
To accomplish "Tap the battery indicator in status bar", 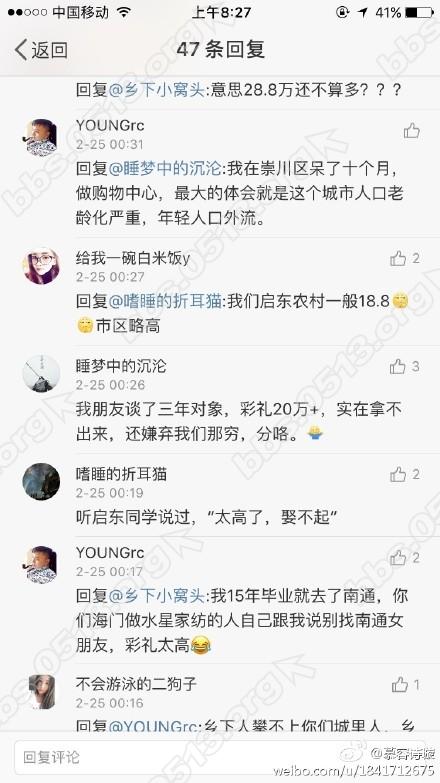I will [419, 12].
